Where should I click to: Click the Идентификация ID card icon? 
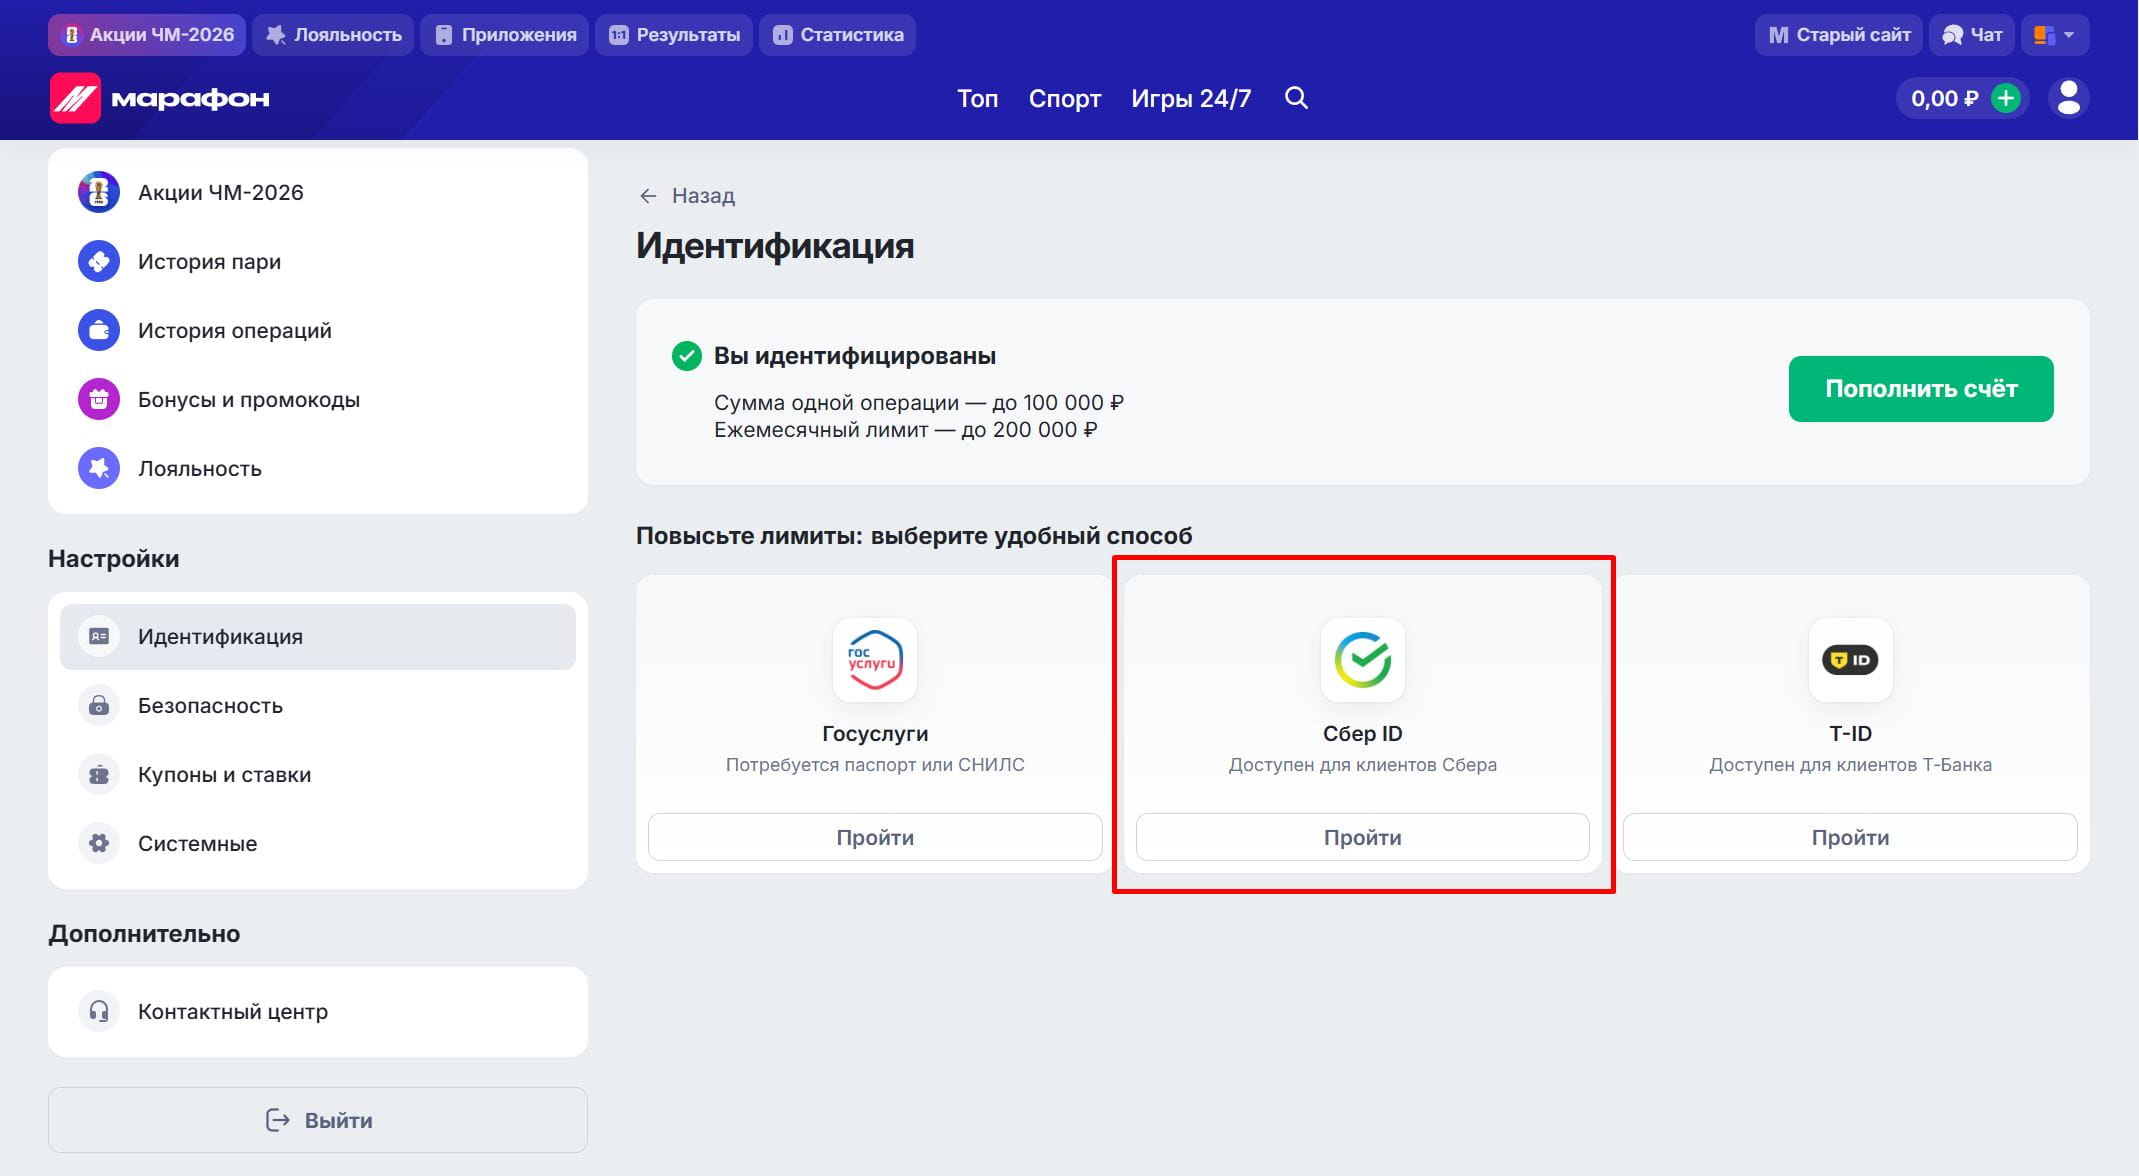99,636
